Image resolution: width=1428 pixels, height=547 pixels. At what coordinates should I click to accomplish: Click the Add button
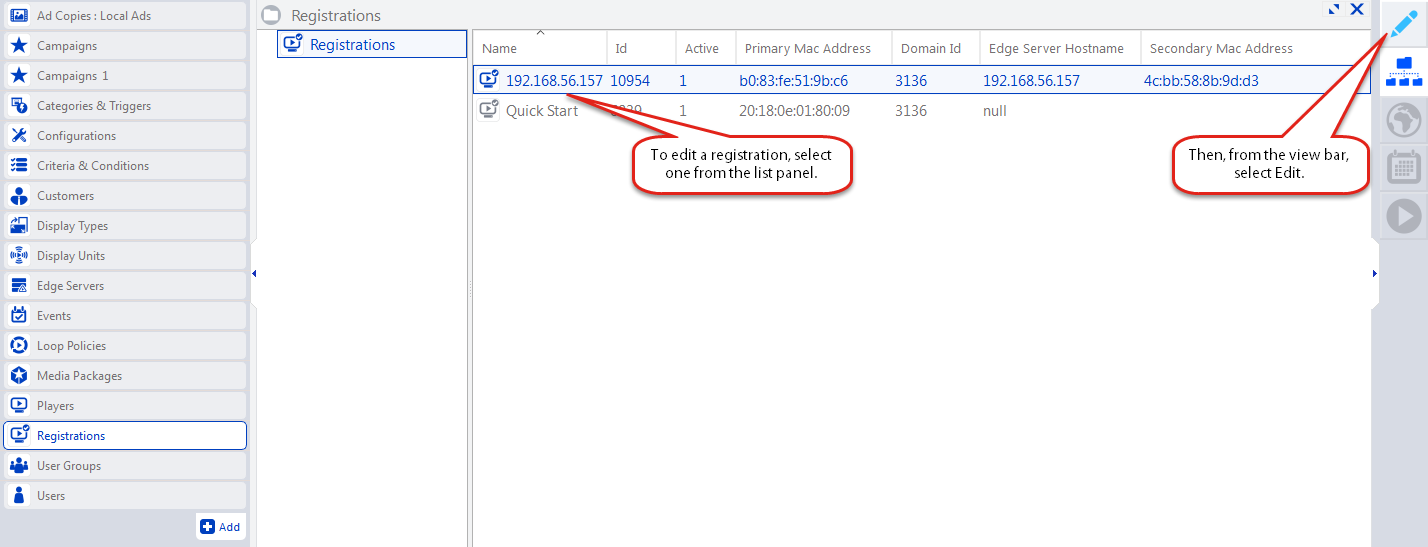click(220, 527)
